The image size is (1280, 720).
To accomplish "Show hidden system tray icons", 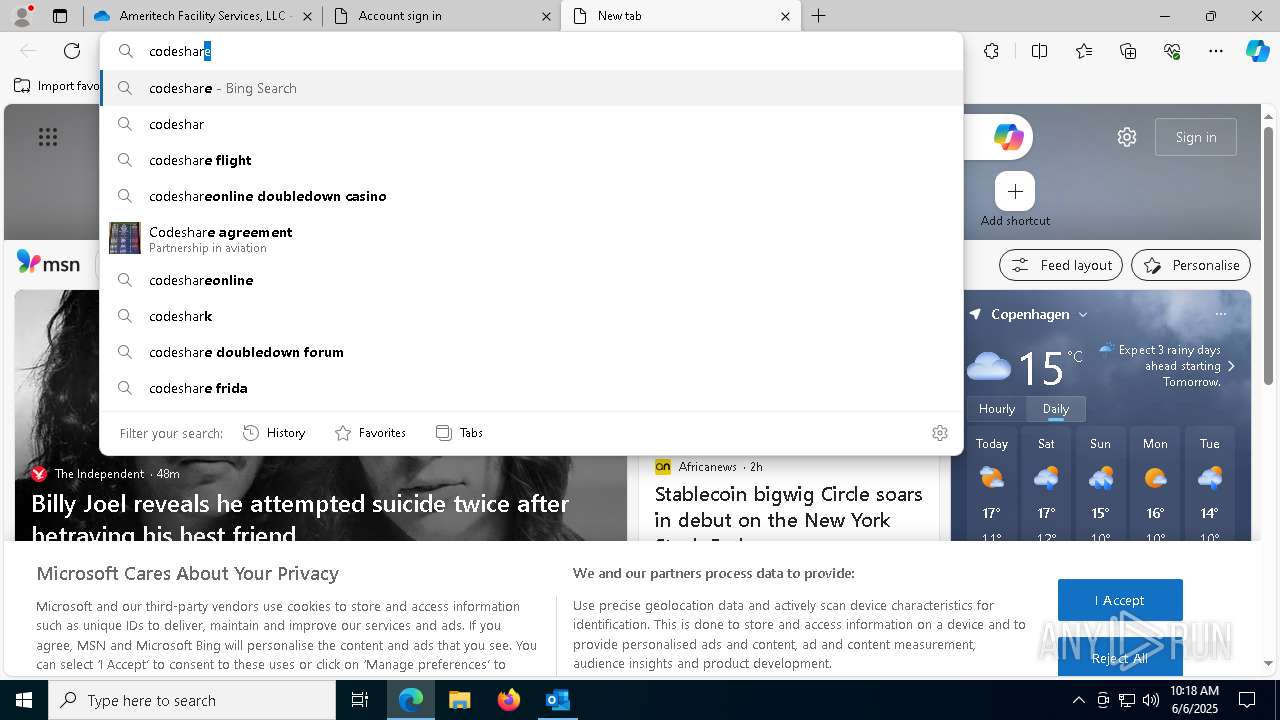I will tap(1078, 700).
